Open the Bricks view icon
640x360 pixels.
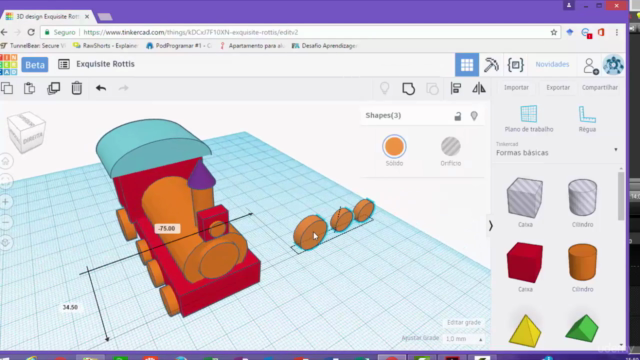point(516,64)
